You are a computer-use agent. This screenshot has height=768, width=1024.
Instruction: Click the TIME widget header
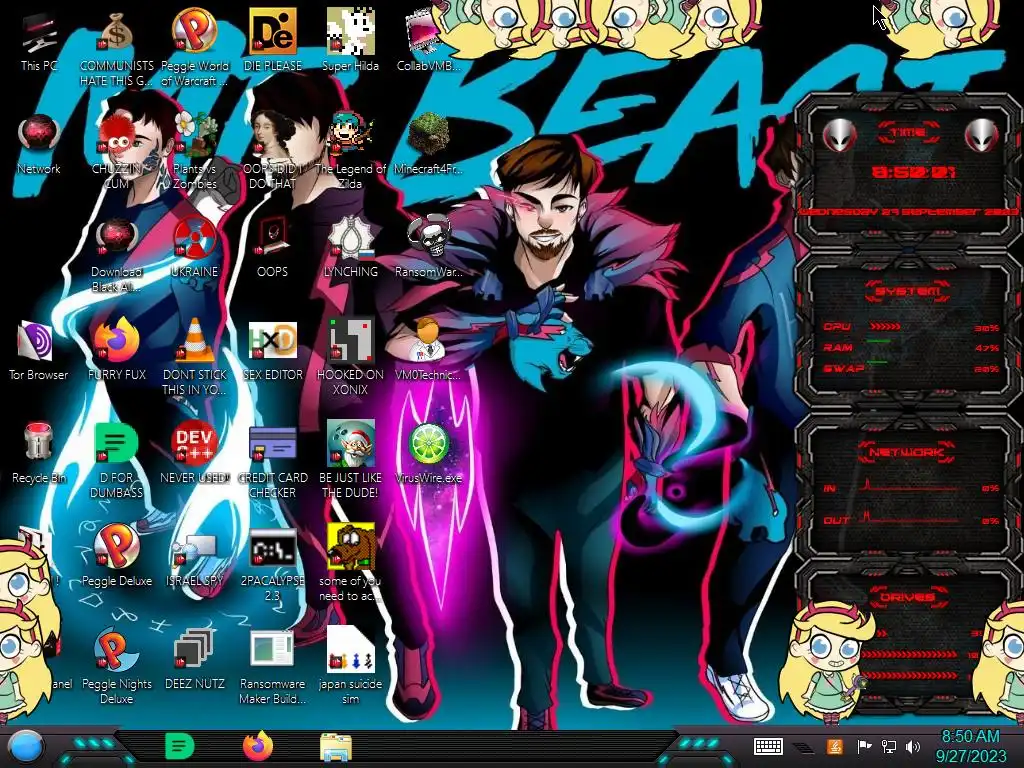click(x=908, y=133)
